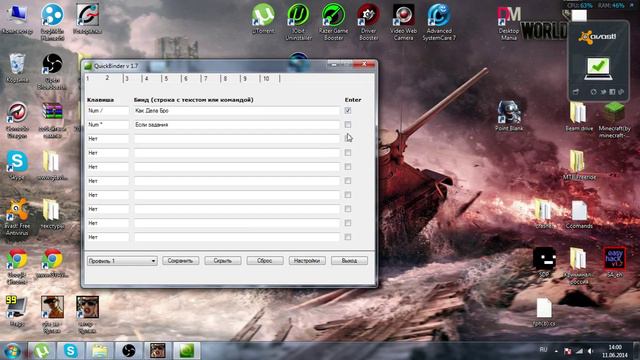This screenshot has width=640, height=360.
Task: Open the Computer desktop icon
Action: [x=17, y=18]
